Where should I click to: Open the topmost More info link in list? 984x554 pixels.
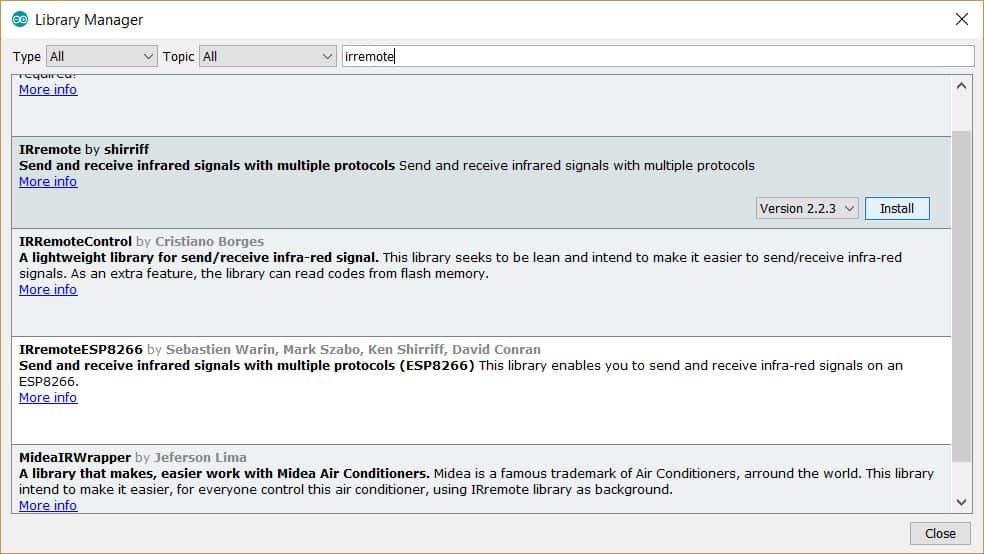[x=48, y=89]
